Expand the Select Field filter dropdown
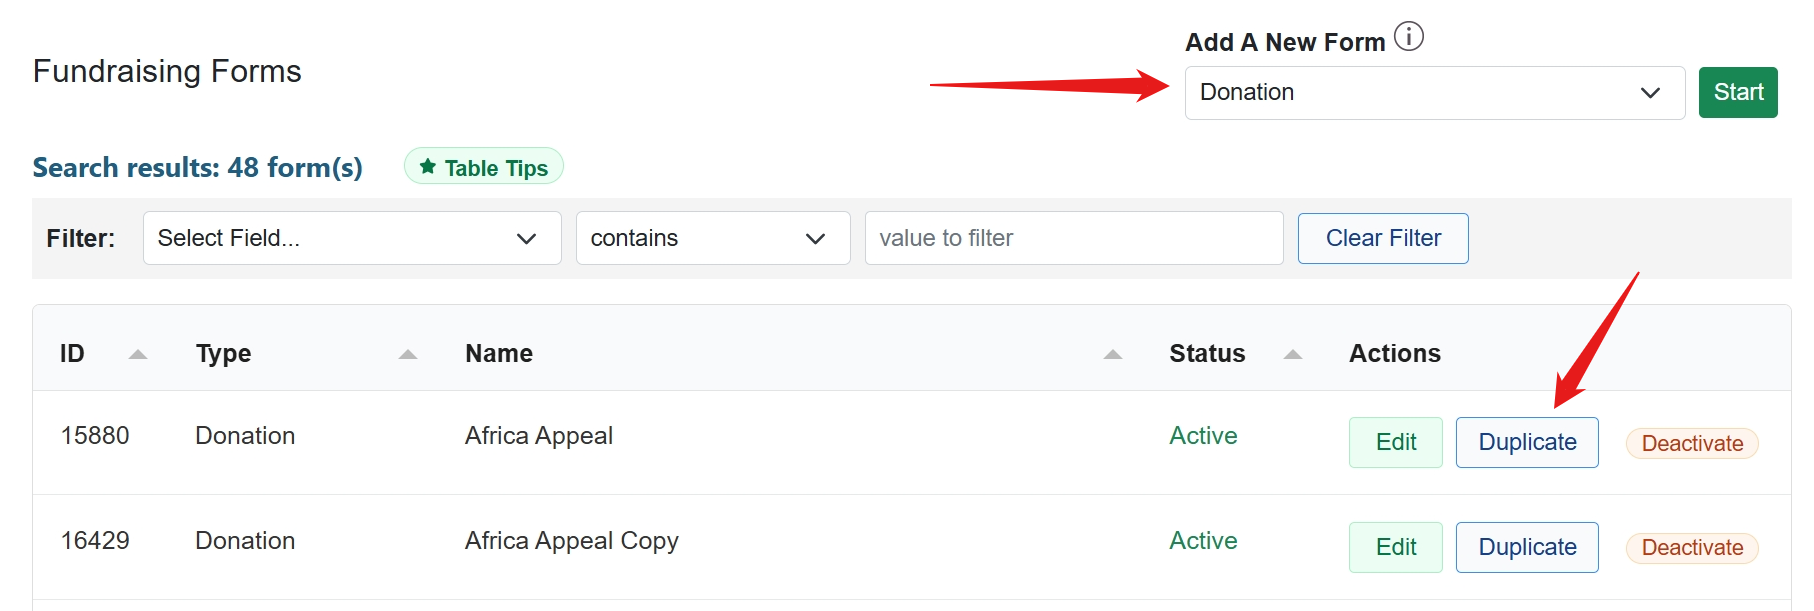This screenshot has width=1814, height=611. [351, 238]
